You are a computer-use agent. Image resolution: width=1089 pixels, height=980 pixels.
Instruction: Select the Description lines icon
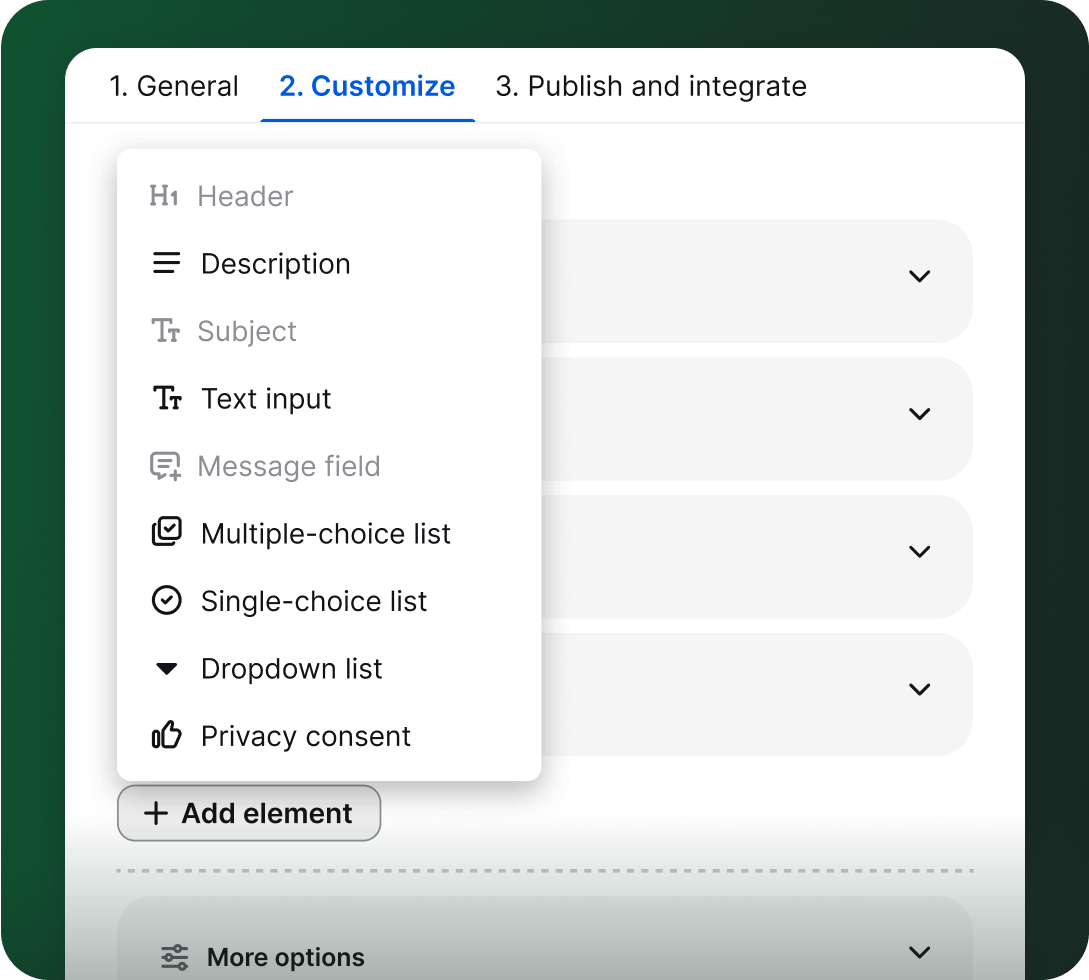[166, 263]
